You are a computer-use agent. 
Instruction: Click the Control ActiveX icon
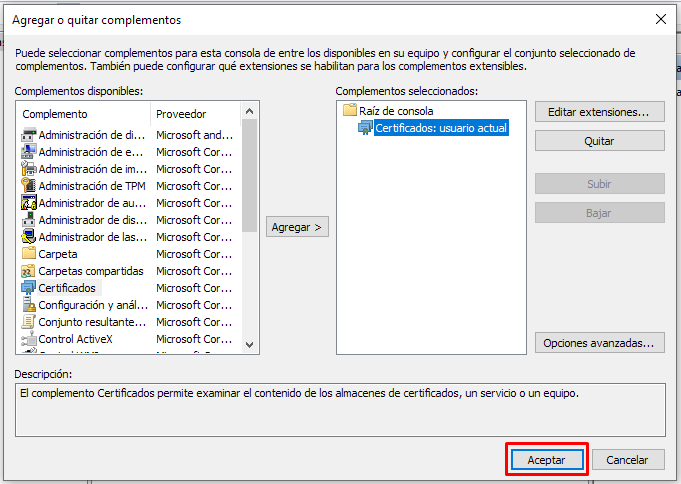[x=29, y=339]
